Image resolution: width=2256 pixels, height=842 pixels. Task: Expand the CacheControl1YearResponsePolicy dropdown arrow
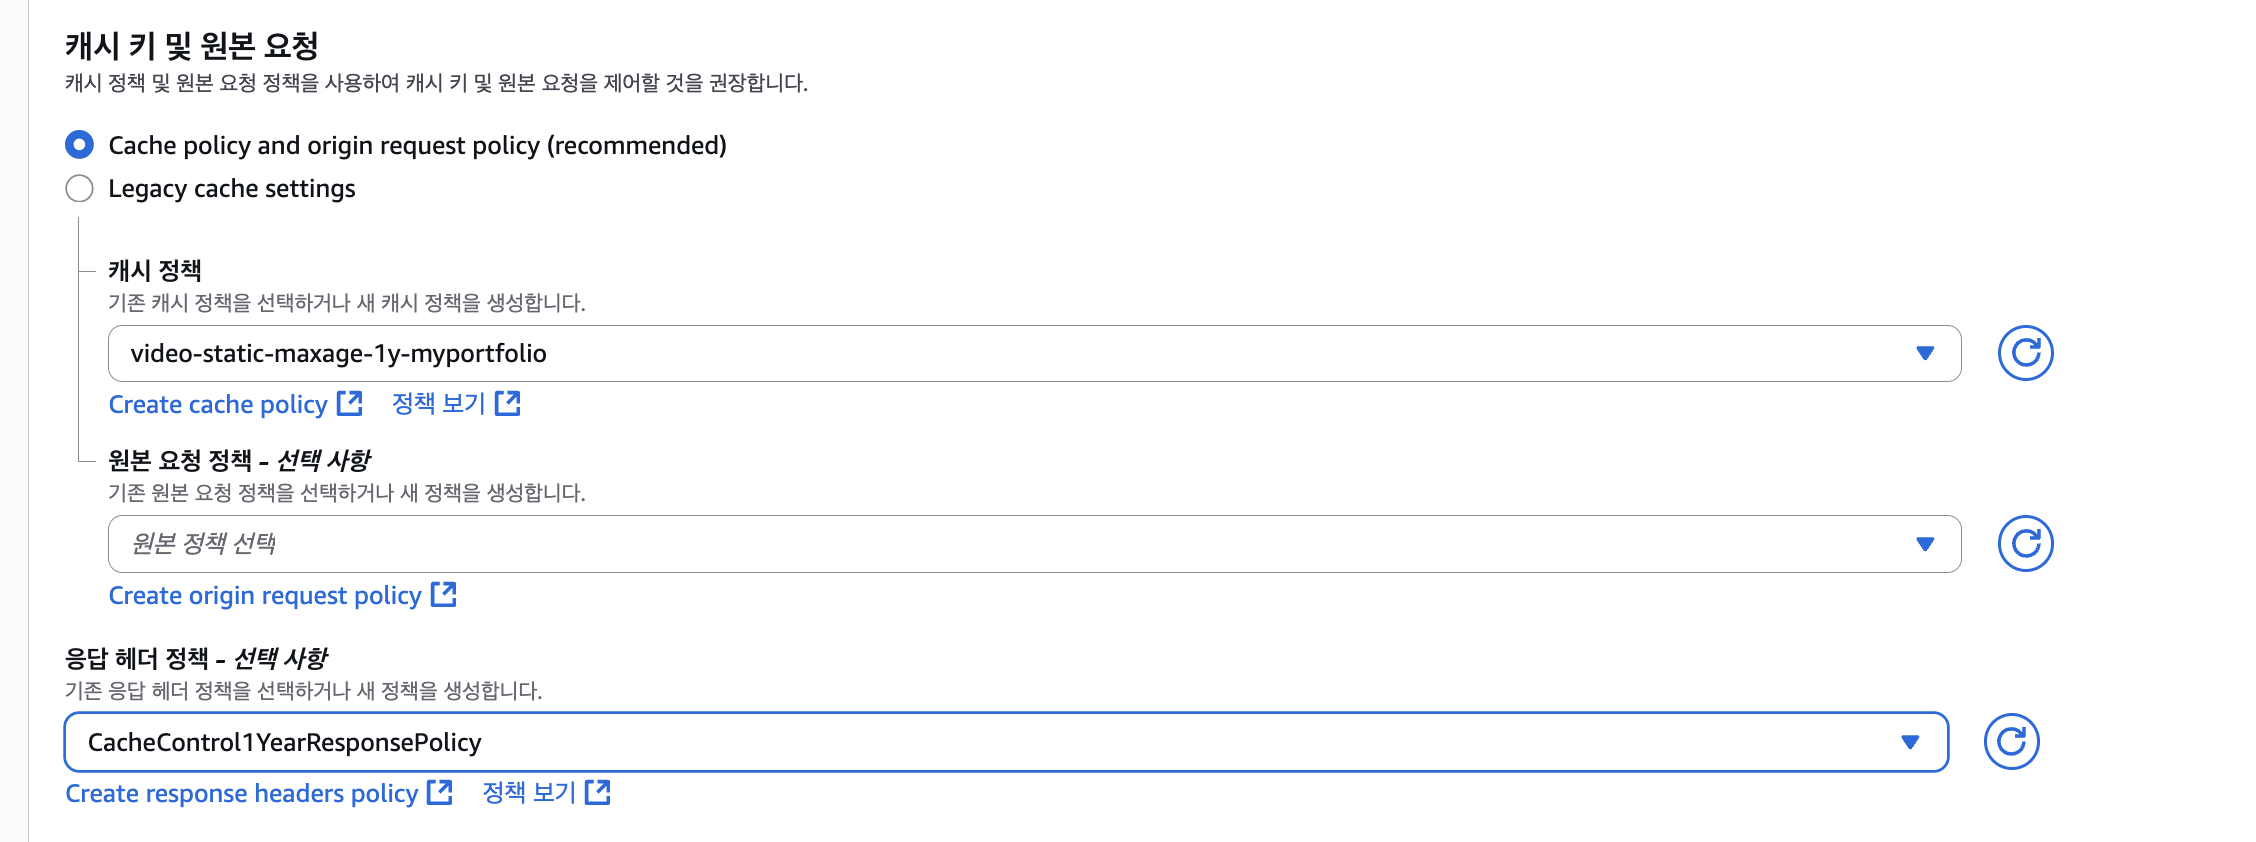[1910, 742]
